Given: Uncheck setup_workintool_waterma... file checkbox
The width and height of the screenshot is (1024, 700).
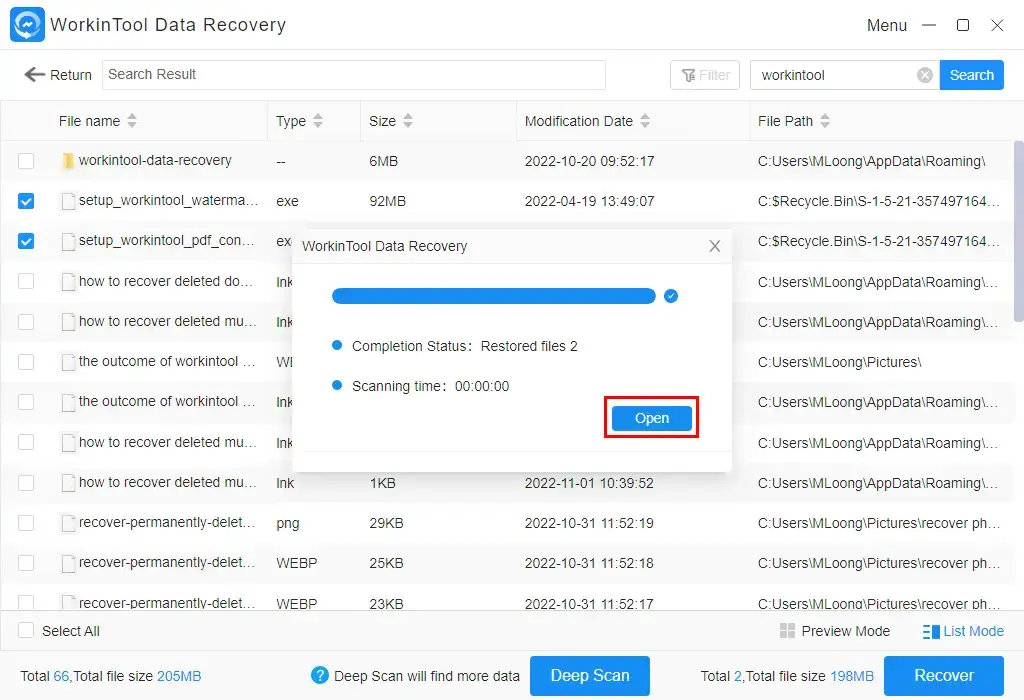Looking at the screenshot, I should pyautogui.click(x=26, y=201).
